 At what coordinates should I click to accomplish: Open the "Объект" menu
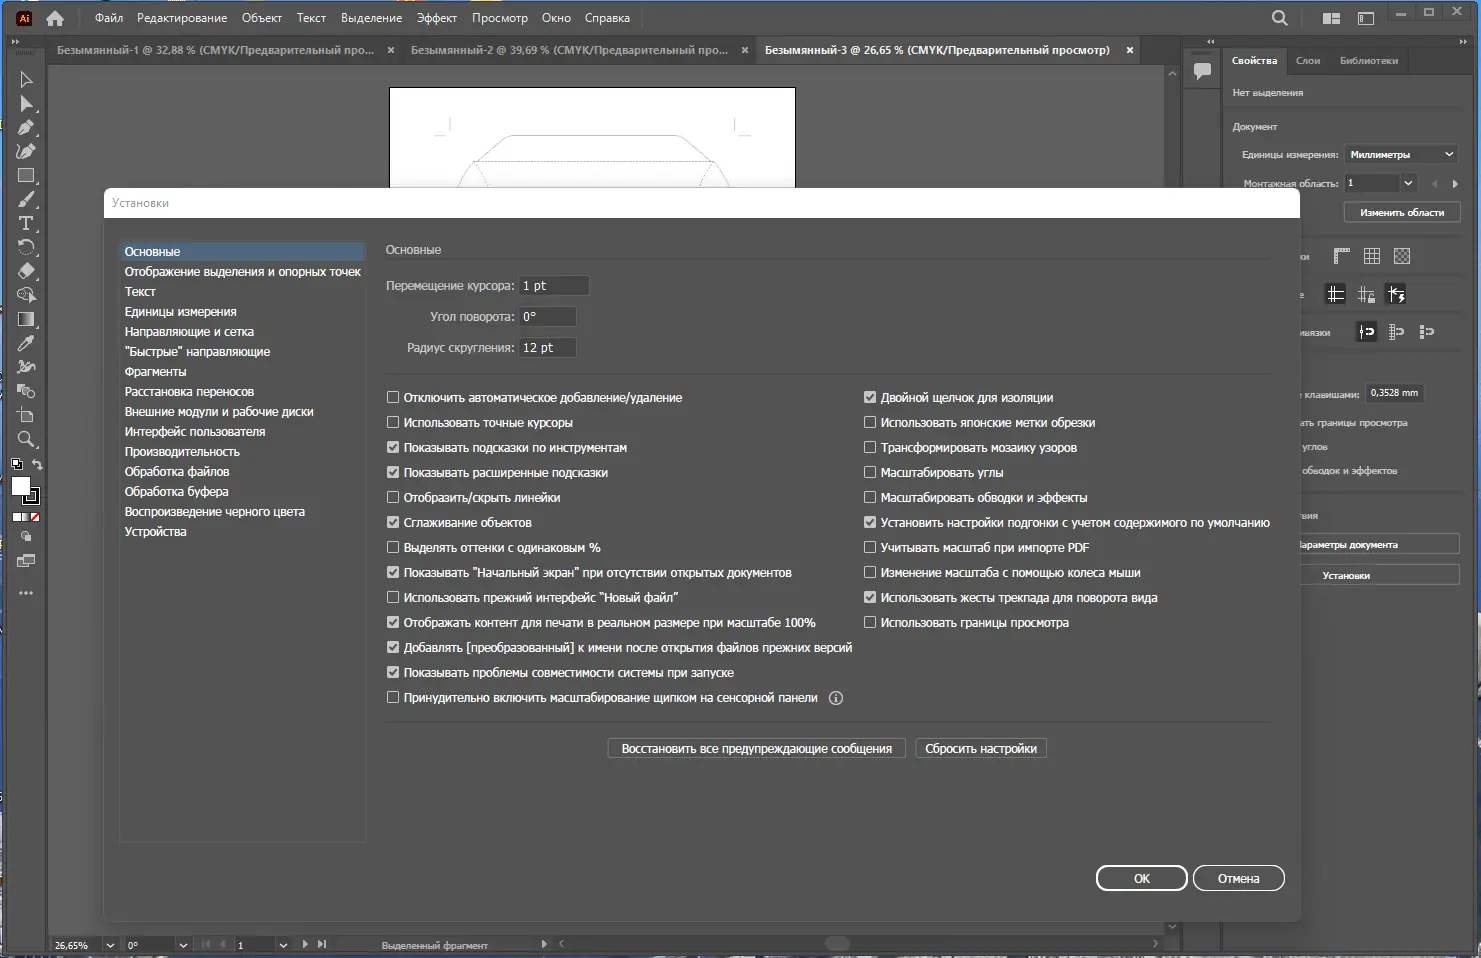pyautogui.click(x=262, y=18)
